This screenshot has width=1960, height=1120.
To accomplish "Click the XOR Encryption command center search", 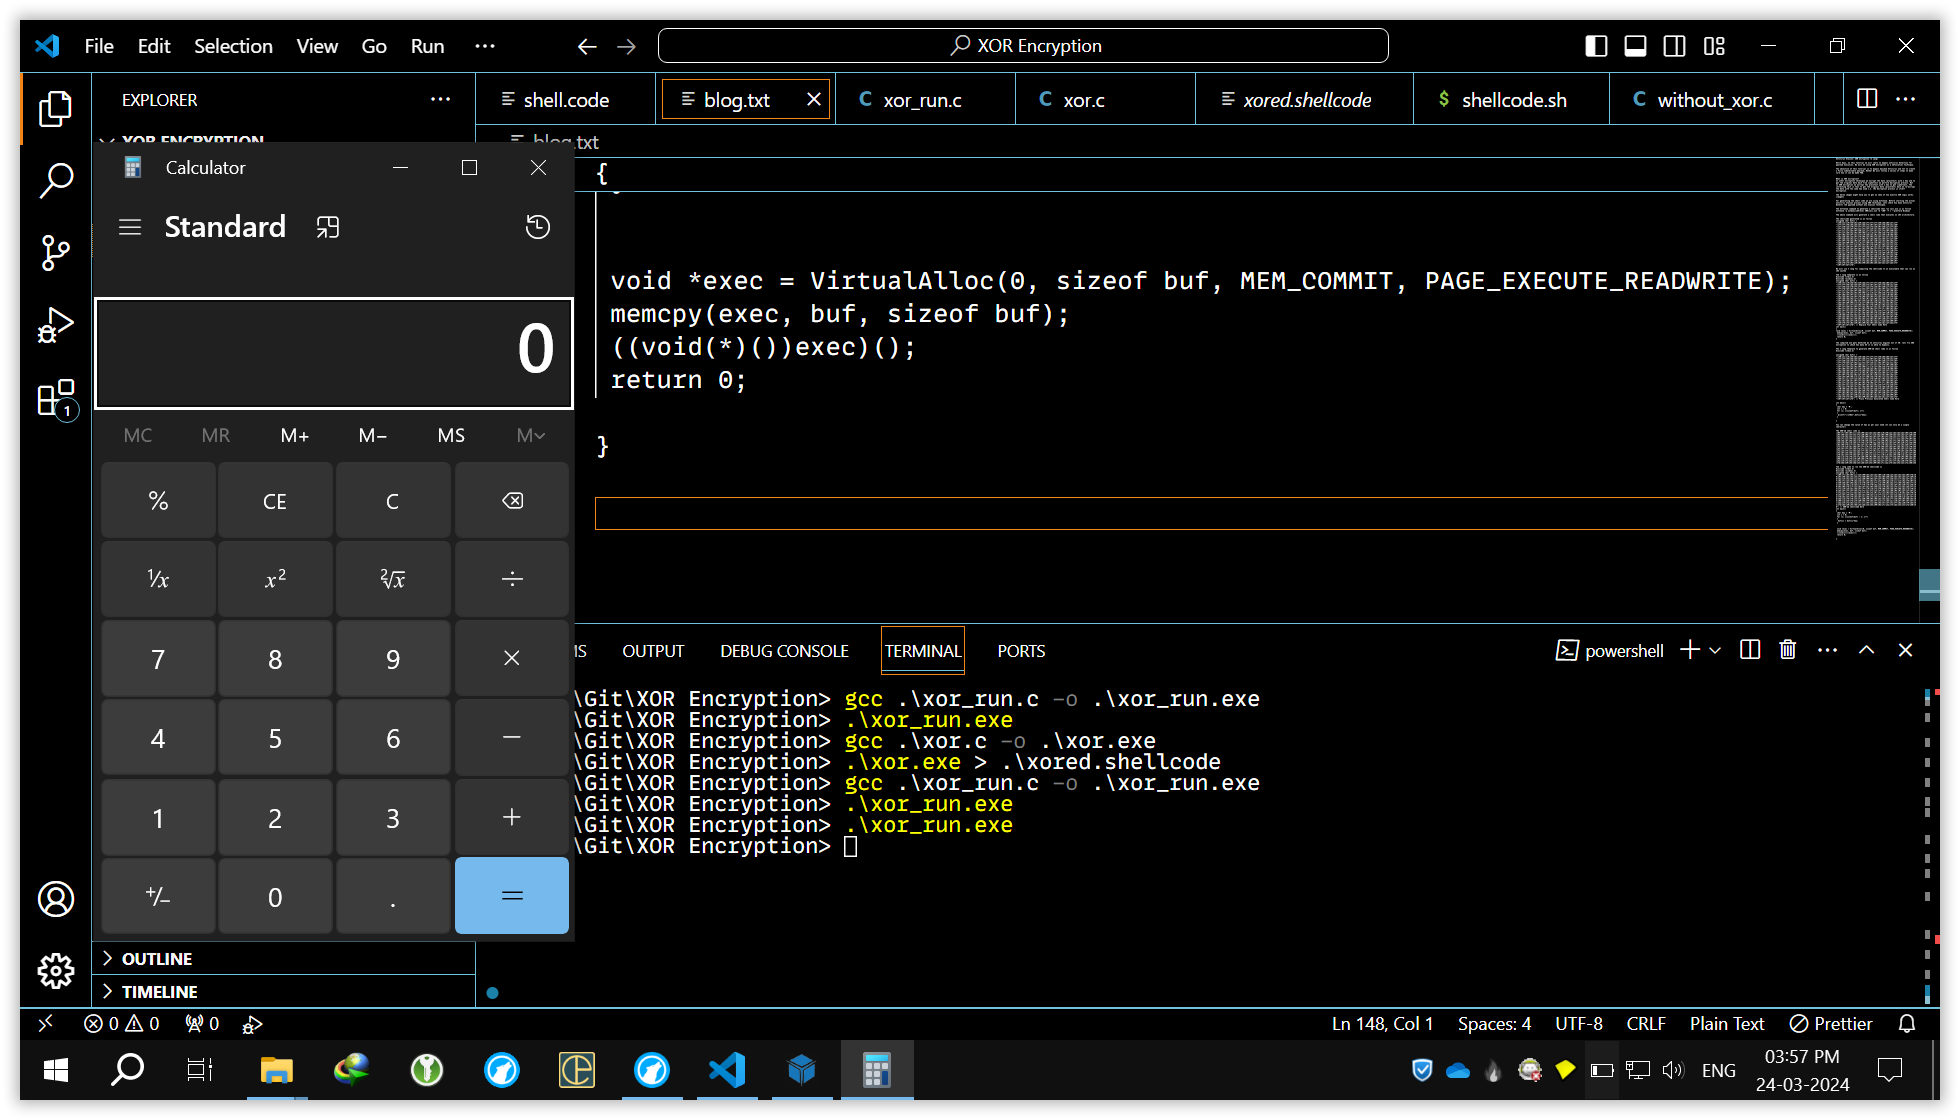I will pyautogui.click(x=1023, y=46).
